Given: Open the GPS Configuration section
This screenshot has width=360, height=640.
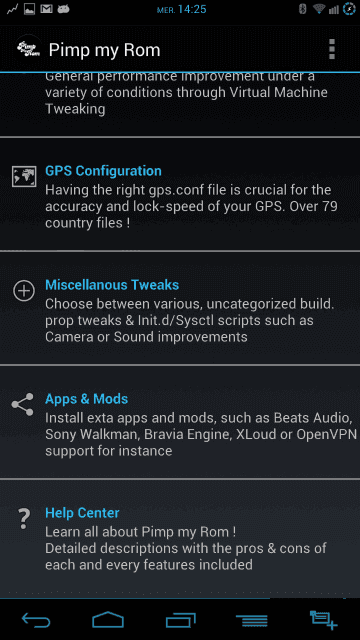Looking at the screenshot, I should [180, 194].
